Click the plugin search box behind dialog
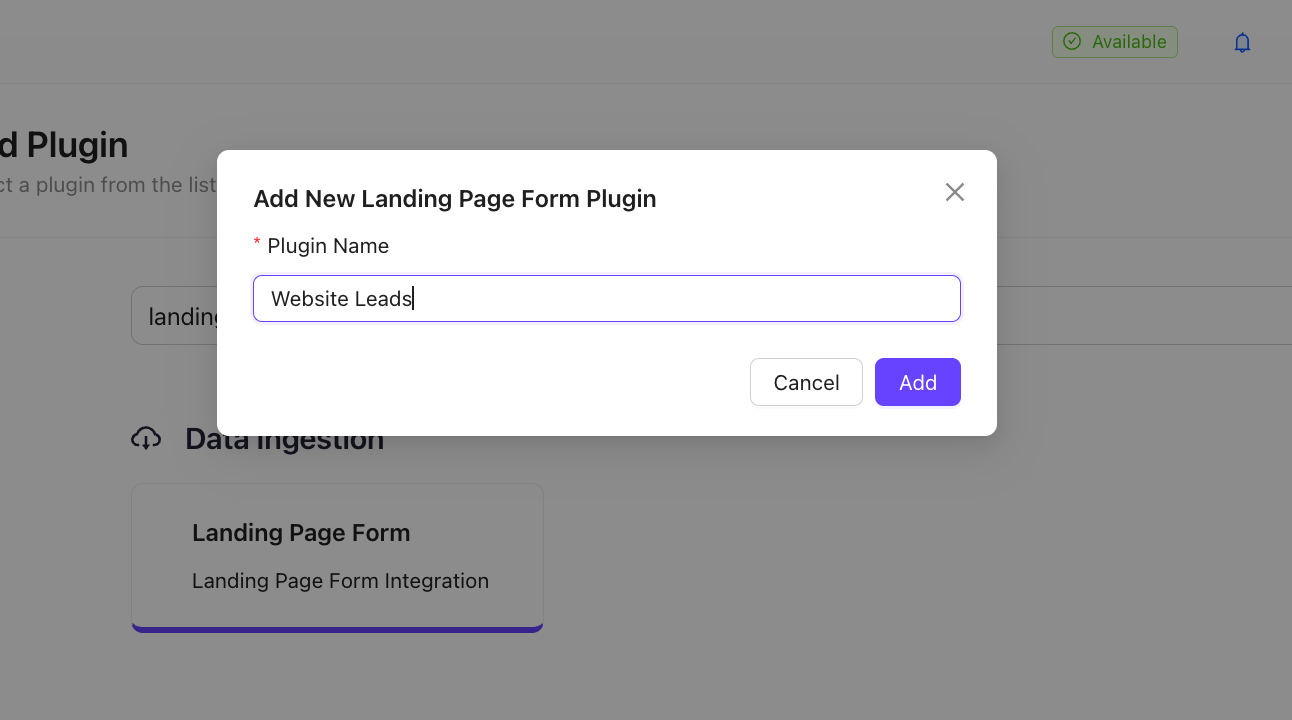The width and height of the screenshot is (1292, 720). (175, 317)
